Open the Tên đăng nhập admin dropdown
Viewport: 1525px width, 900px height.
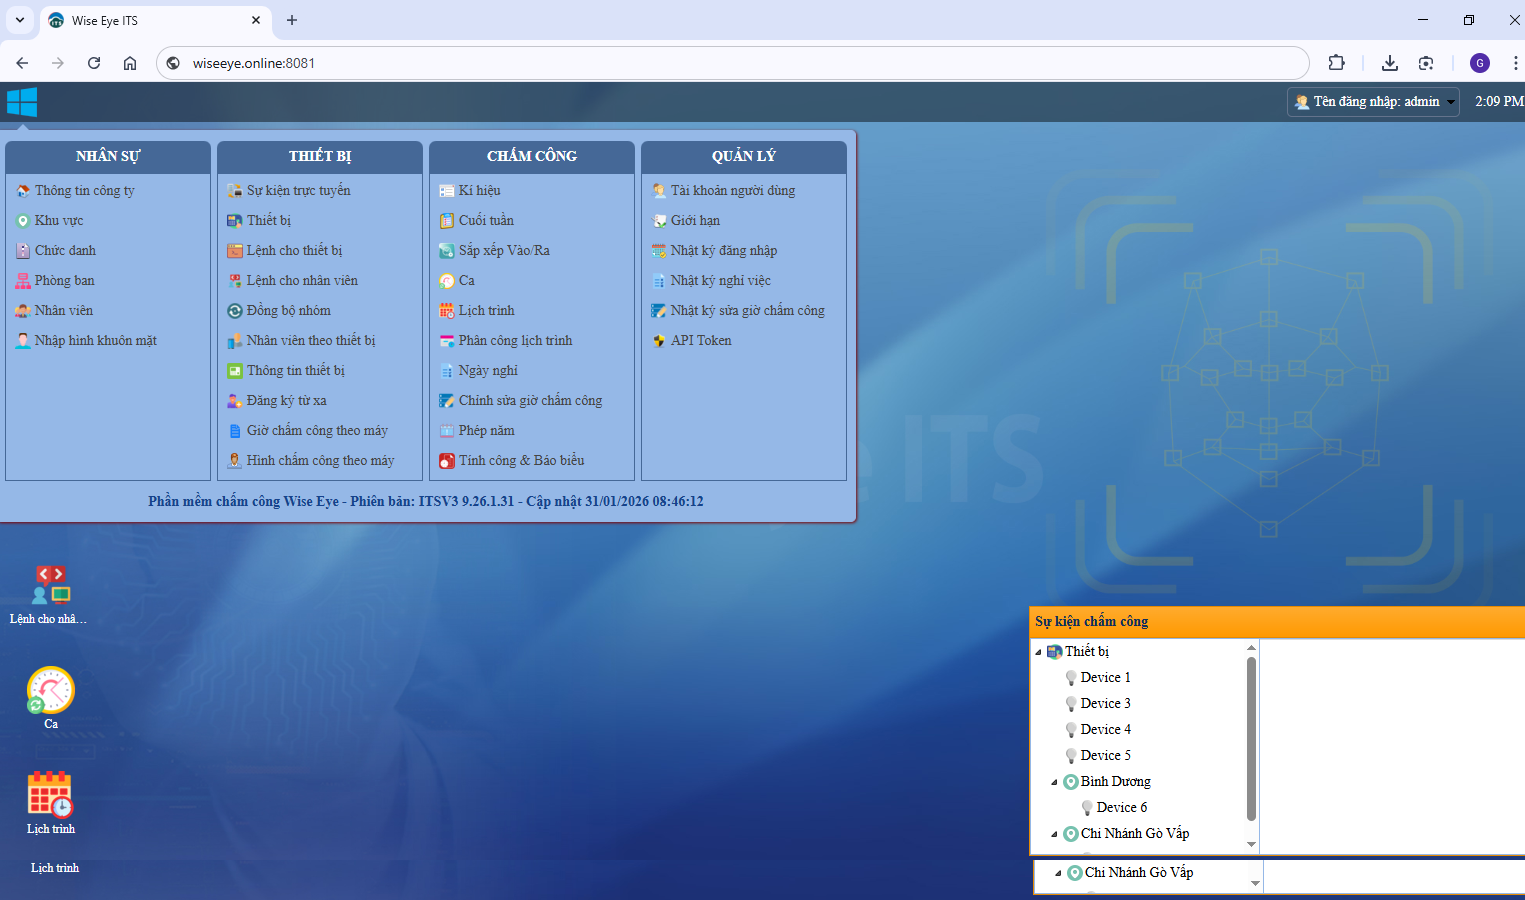coord(1450,102)
